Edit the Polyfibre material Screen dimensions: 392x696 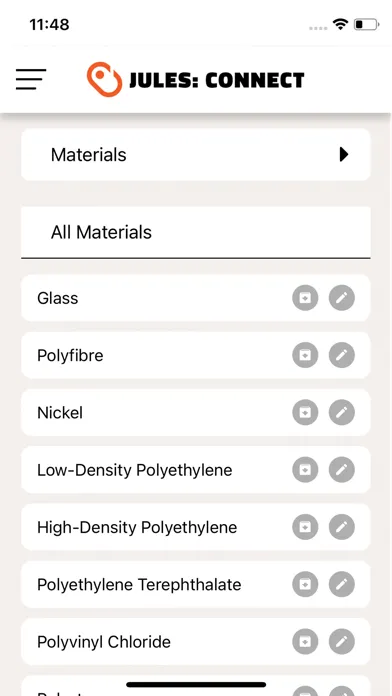coord(341,355)
